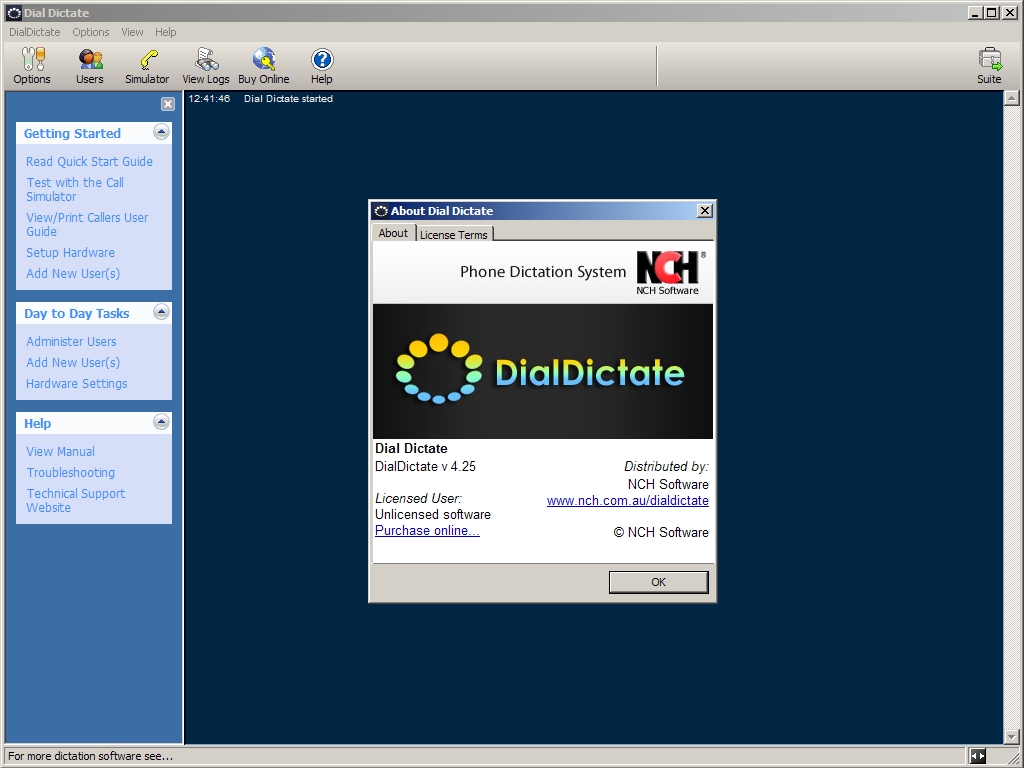Click the Buy Online toolbar icon
Screen dimensions: 1024x768
pyautogui.click(x=264, y=66)
